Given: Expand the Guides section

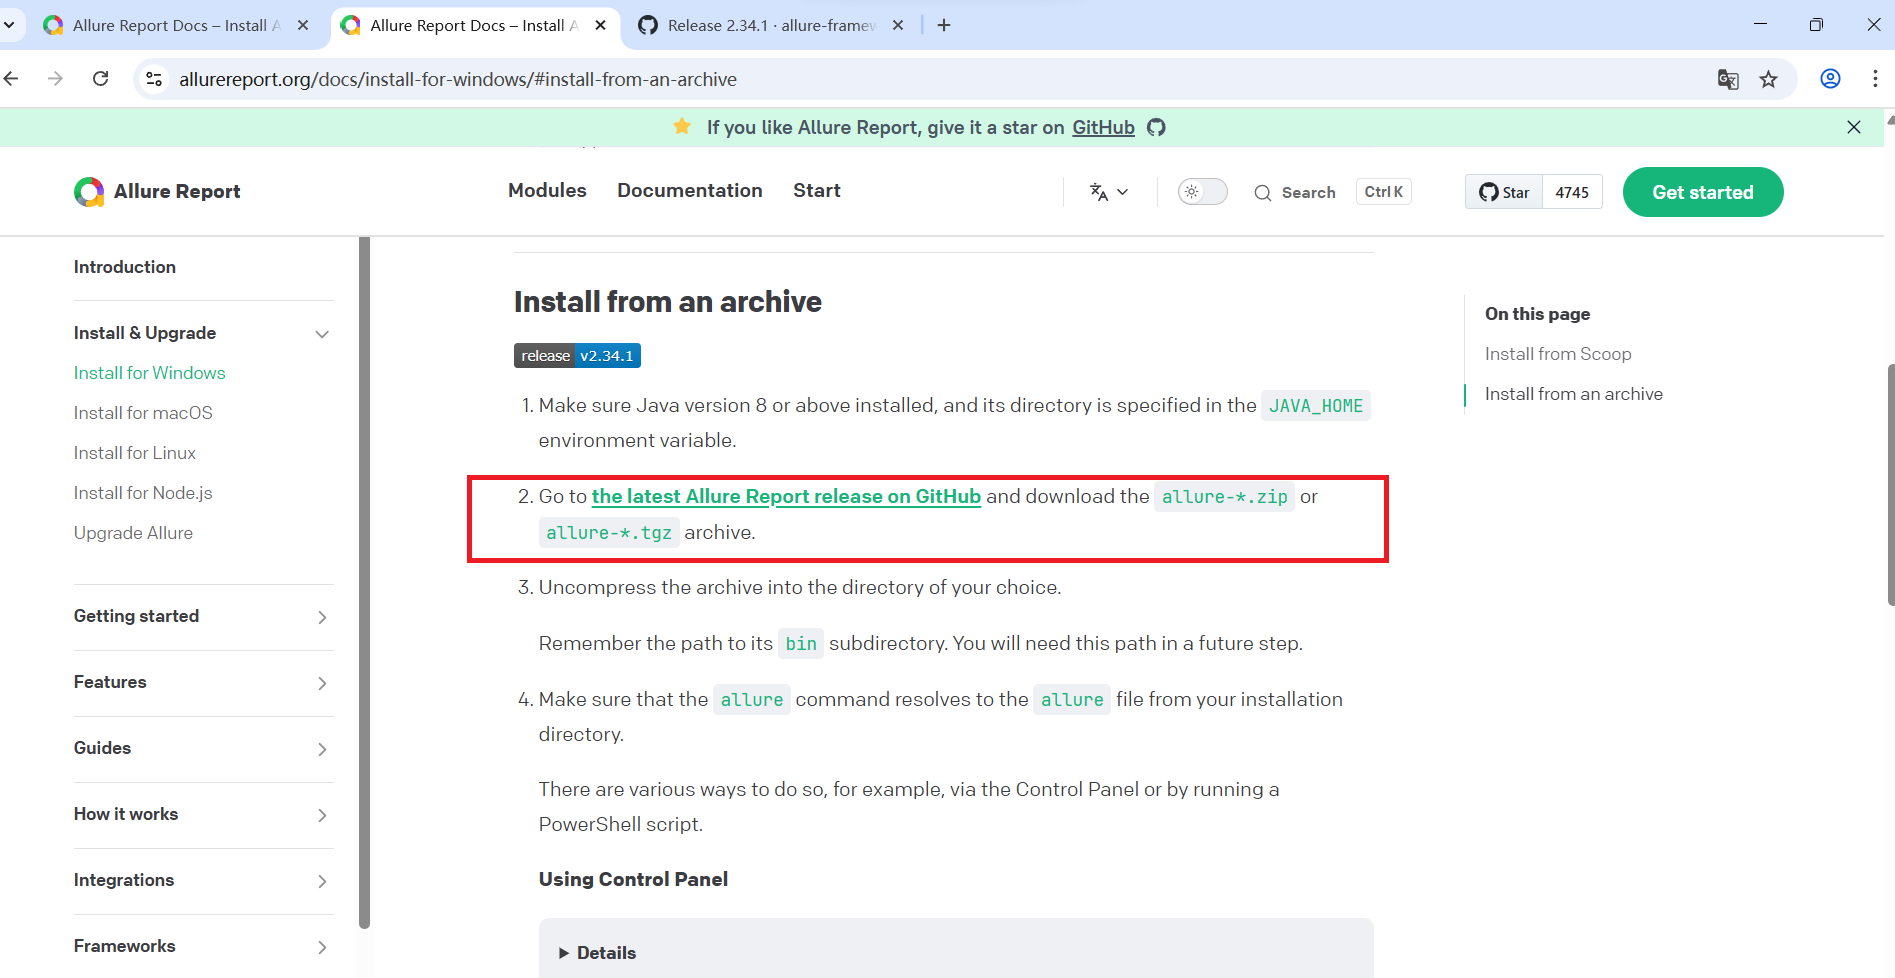Looking at the screenshot, I should point(322,749).
